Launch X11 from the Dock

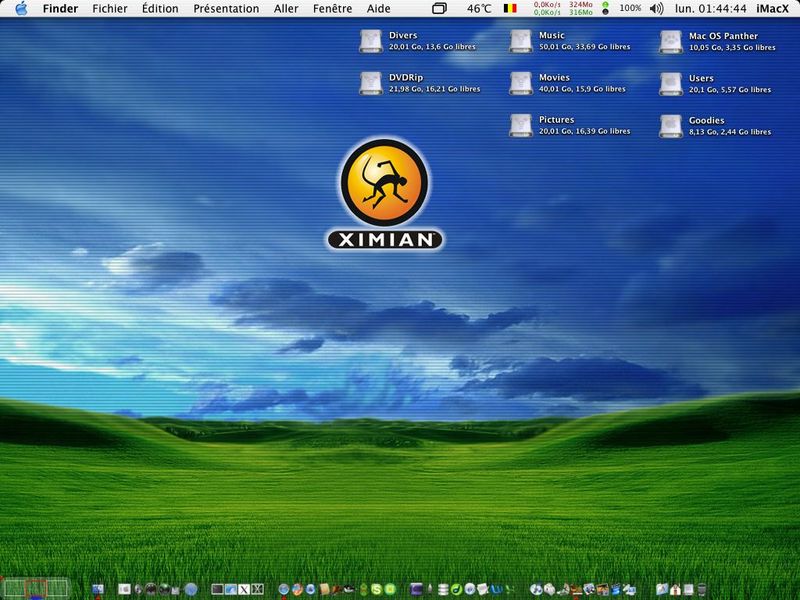(244, 589)
